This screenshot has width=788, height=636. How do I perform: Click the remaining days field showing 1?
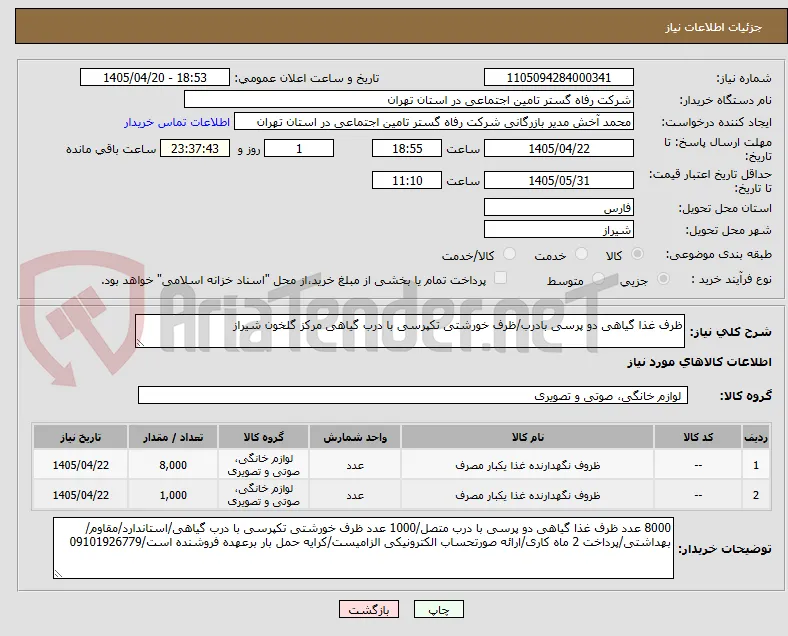click(x=299, y=148)
